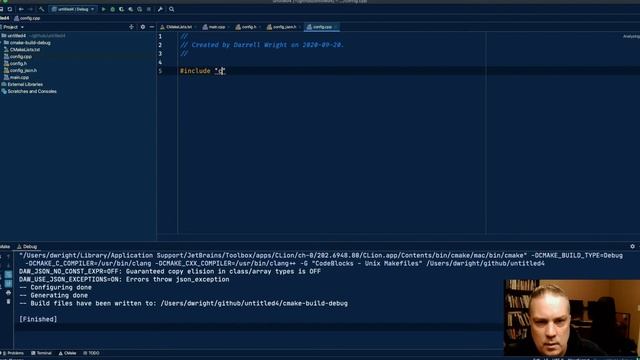Click the Save All toolbar icon
Screen dimensions: 640x360
point(1,9)
